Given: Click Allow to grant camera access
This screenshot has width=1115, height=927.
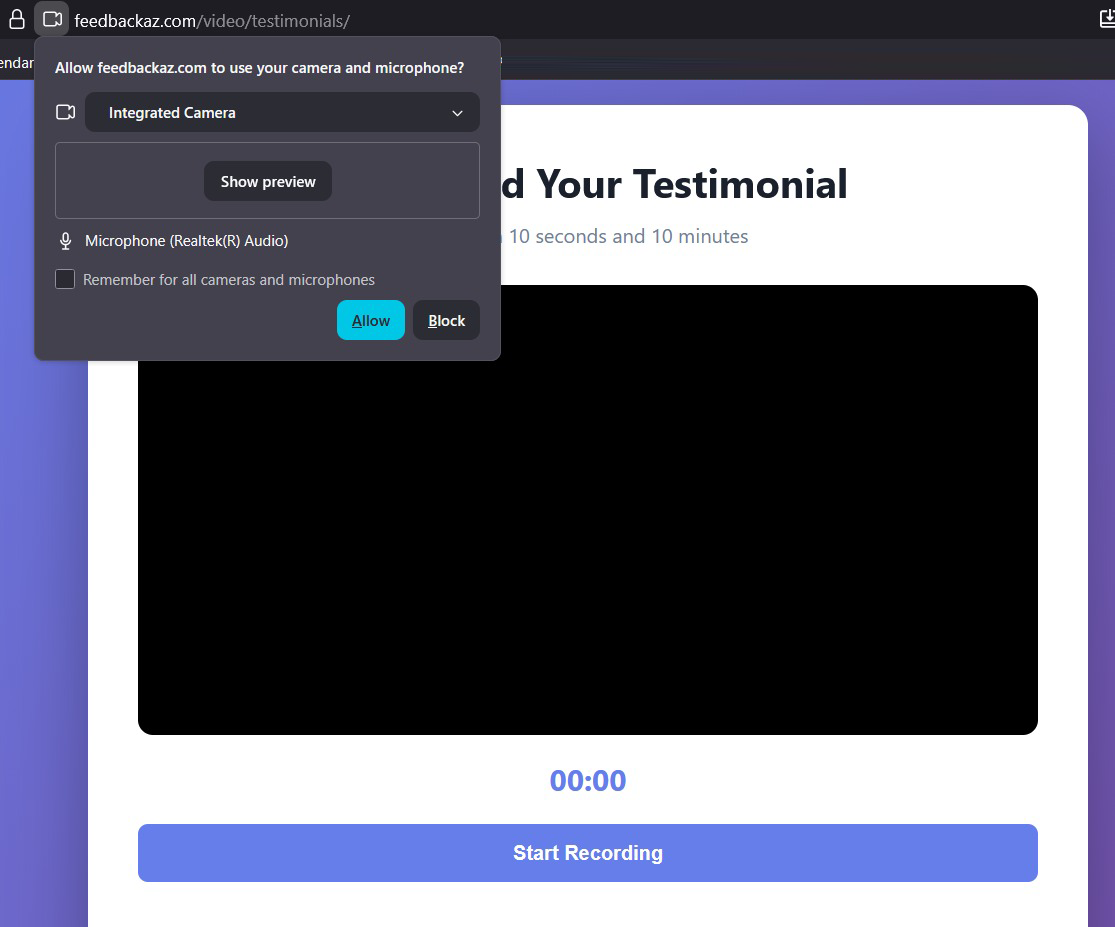Looking at the screenshot, I should tap(370, 320).
